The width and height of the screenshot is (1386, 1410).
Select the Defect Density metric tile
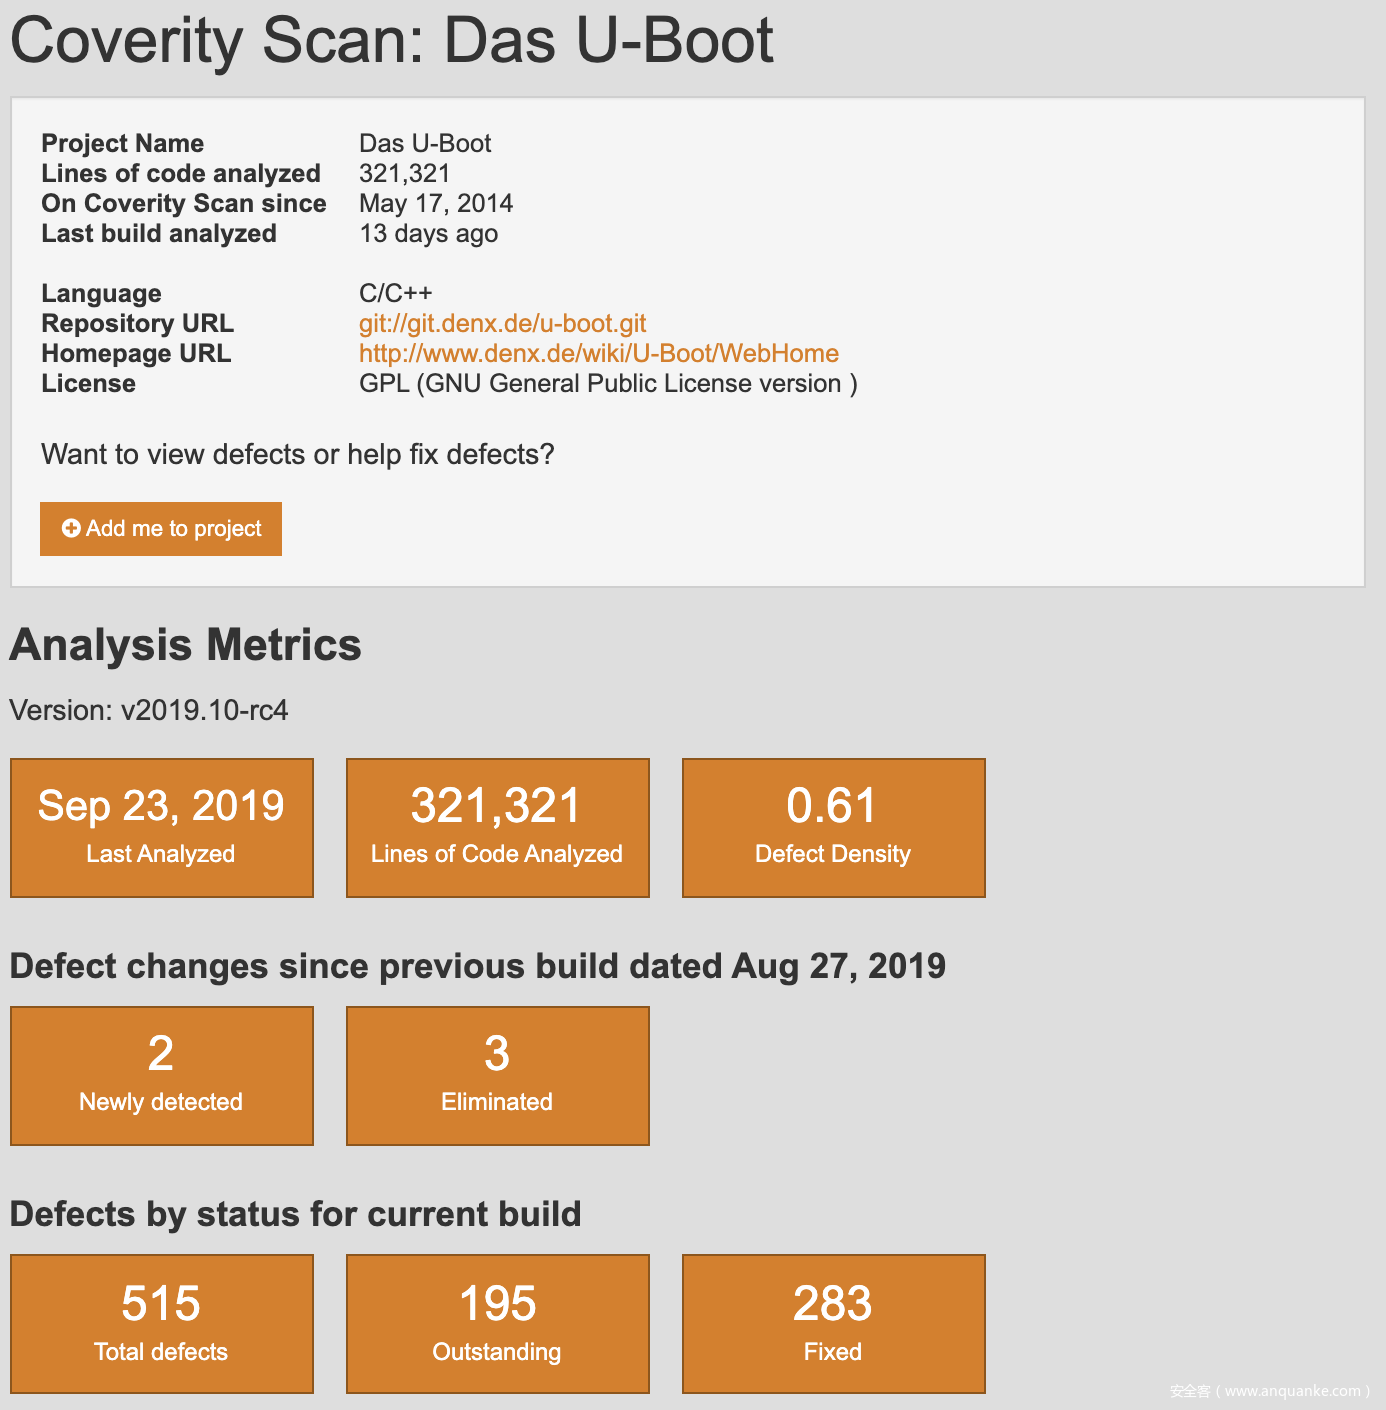tap(832, 827)
